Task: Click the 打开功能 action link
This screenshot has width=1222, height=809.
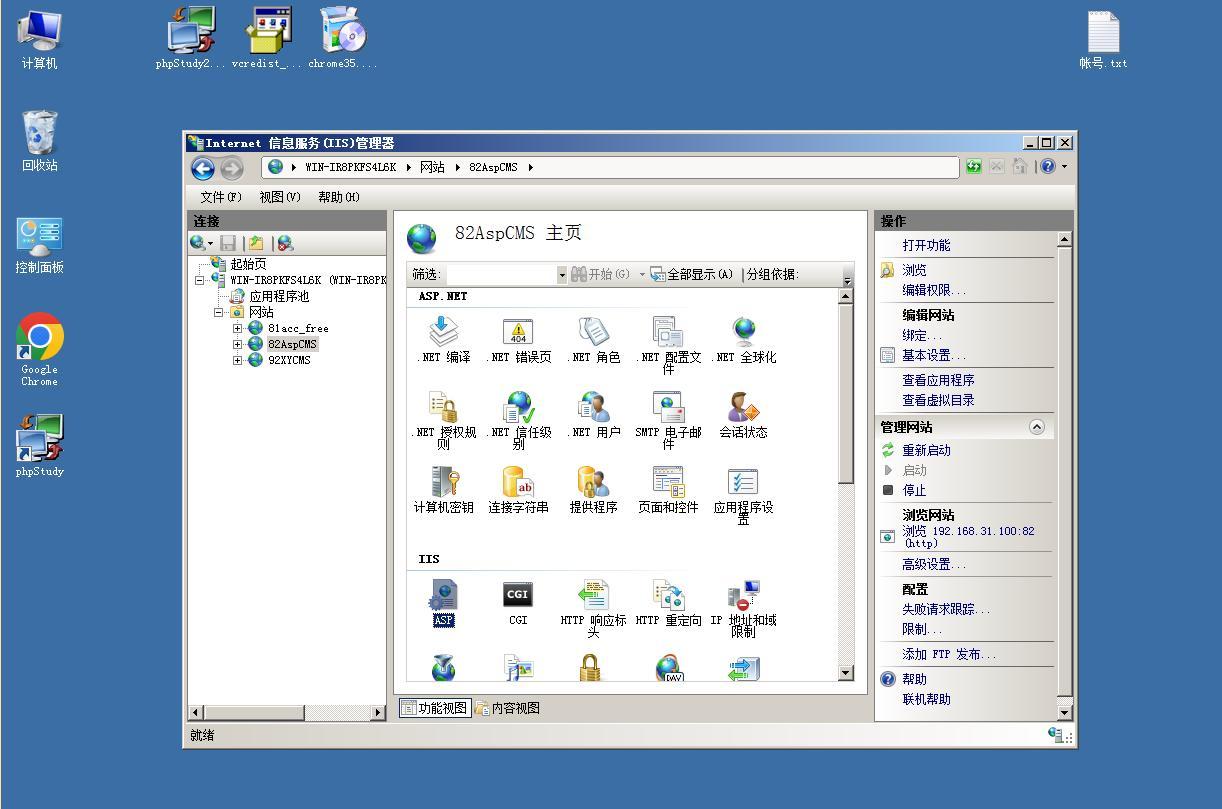Action: (x=926, y=245)
